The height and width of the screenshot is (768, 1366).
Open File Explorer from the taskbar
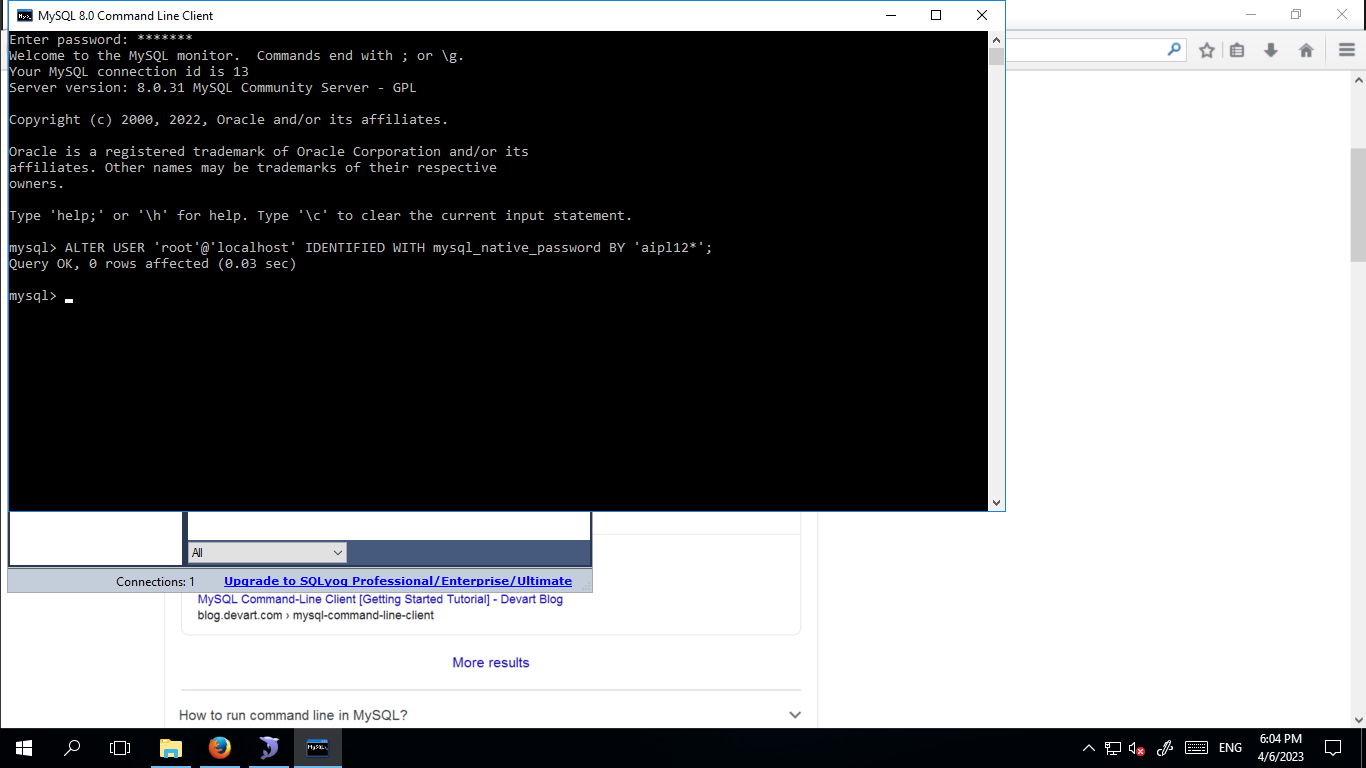pyautogui.click(x=172, y=748)
